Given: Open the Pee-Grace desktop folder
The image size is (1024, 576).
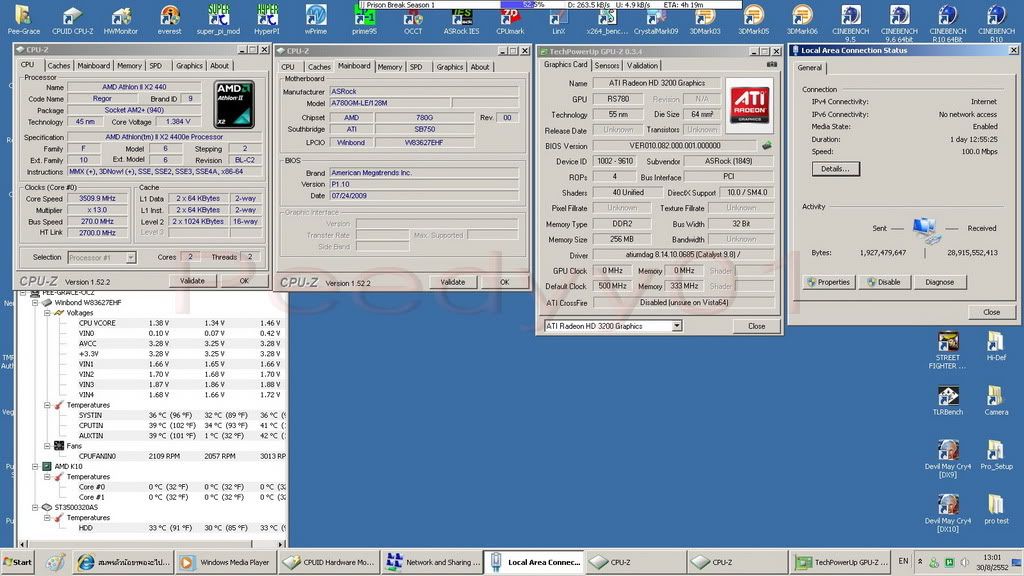Looking at the screenshot, I should click(x=24, y=20).
